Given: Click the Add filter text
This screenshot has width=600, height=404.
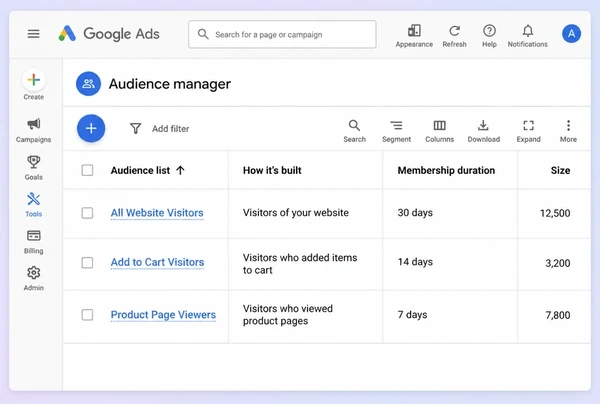Looking at the screenshot, I should [x=171, y=129].
